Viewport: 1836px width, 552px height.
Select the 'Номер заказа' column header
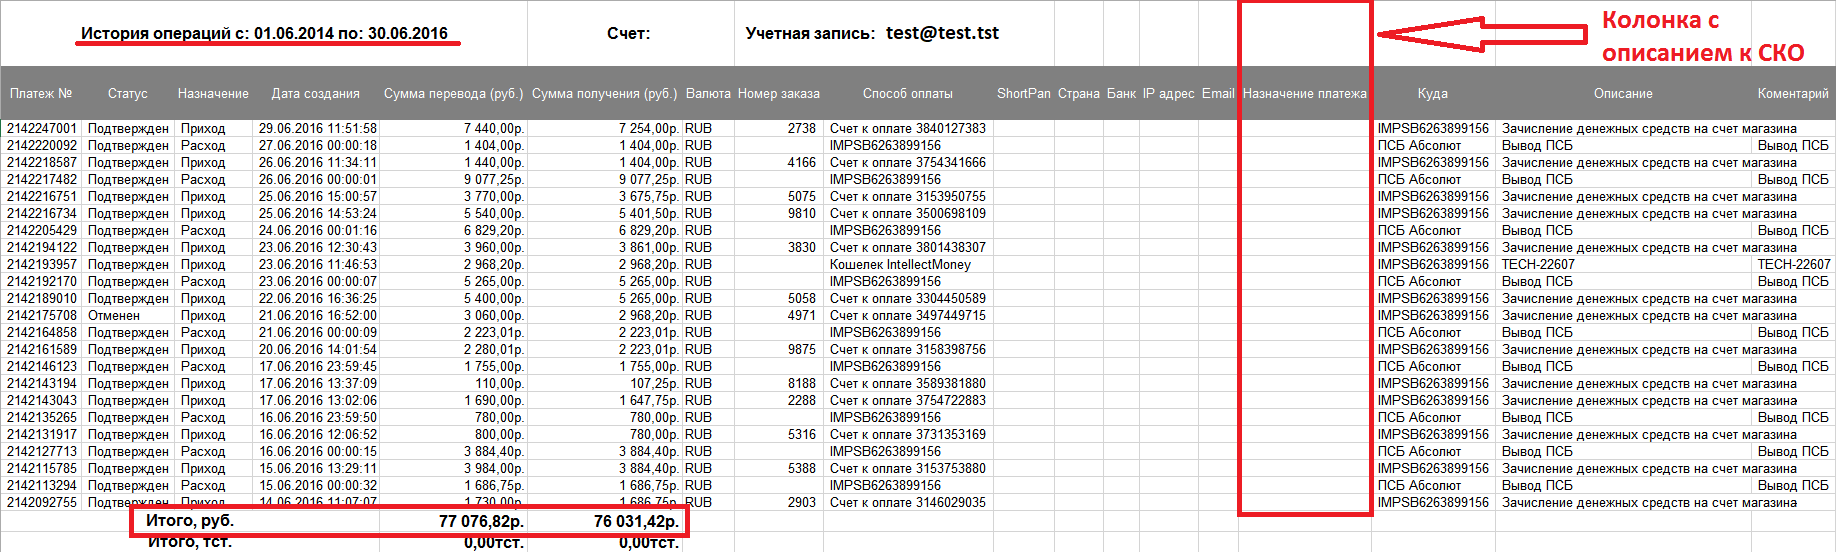pos(778,94)
